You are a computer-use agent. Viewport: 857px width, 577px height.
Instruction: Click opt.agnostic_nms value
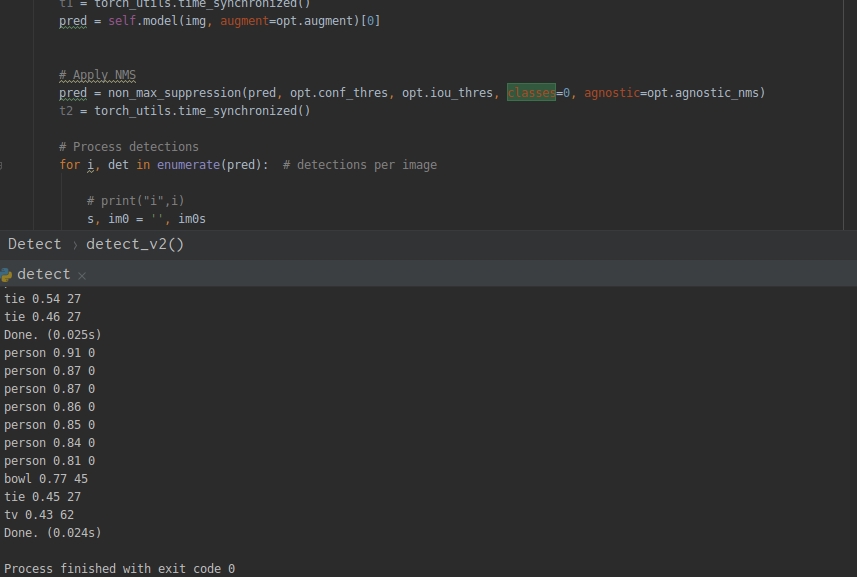point(703,93)
